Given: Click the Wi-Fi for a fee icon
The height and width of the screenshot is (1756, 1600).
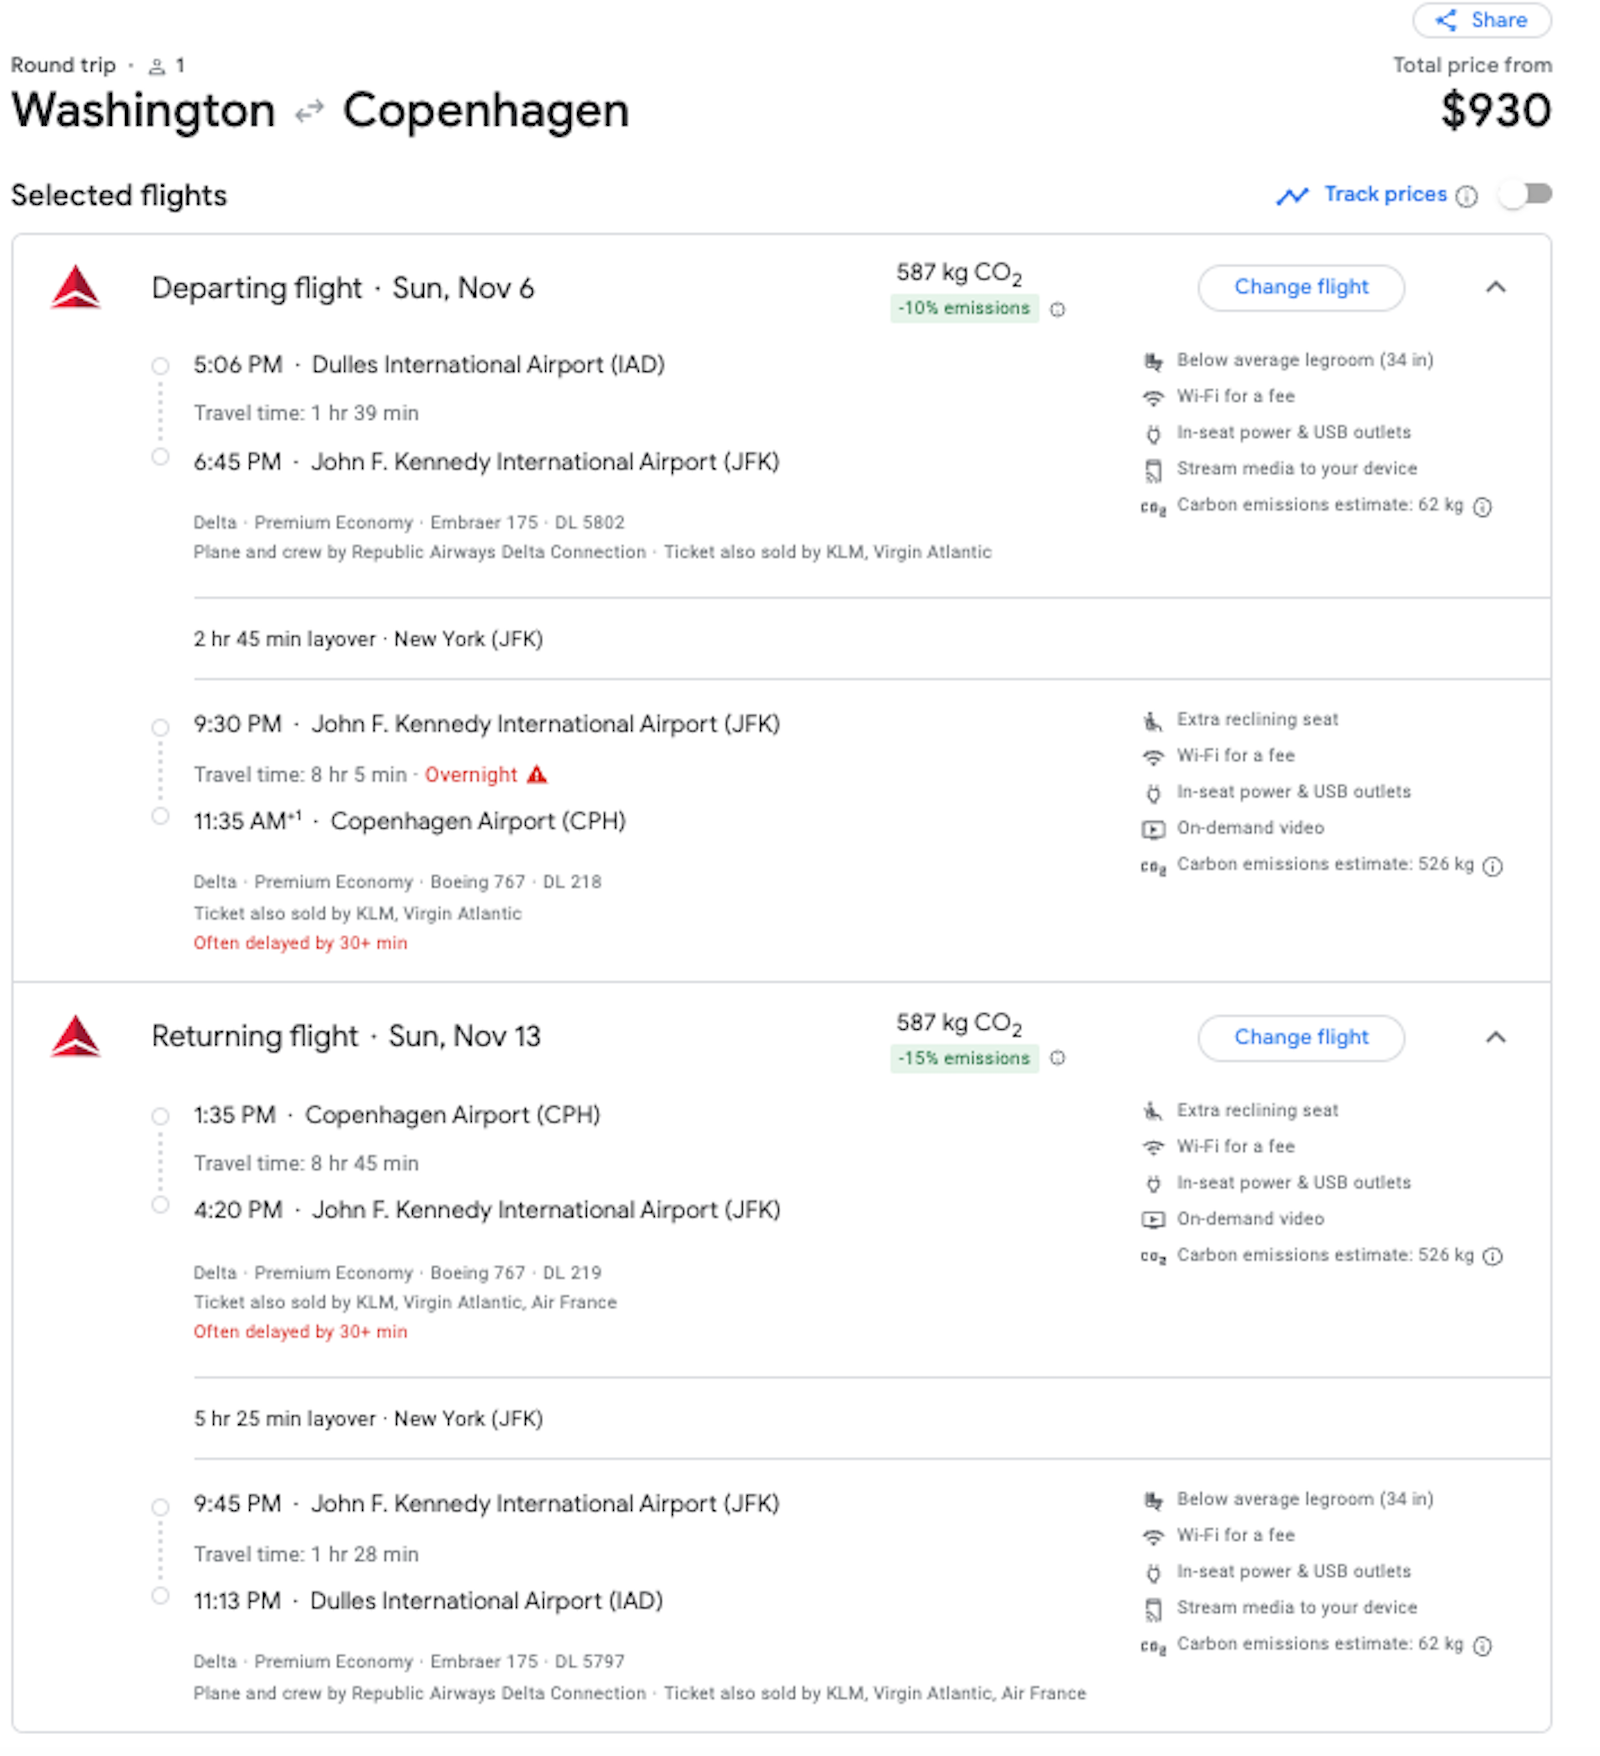Looking at the screenshot, I should (1156, 396).
